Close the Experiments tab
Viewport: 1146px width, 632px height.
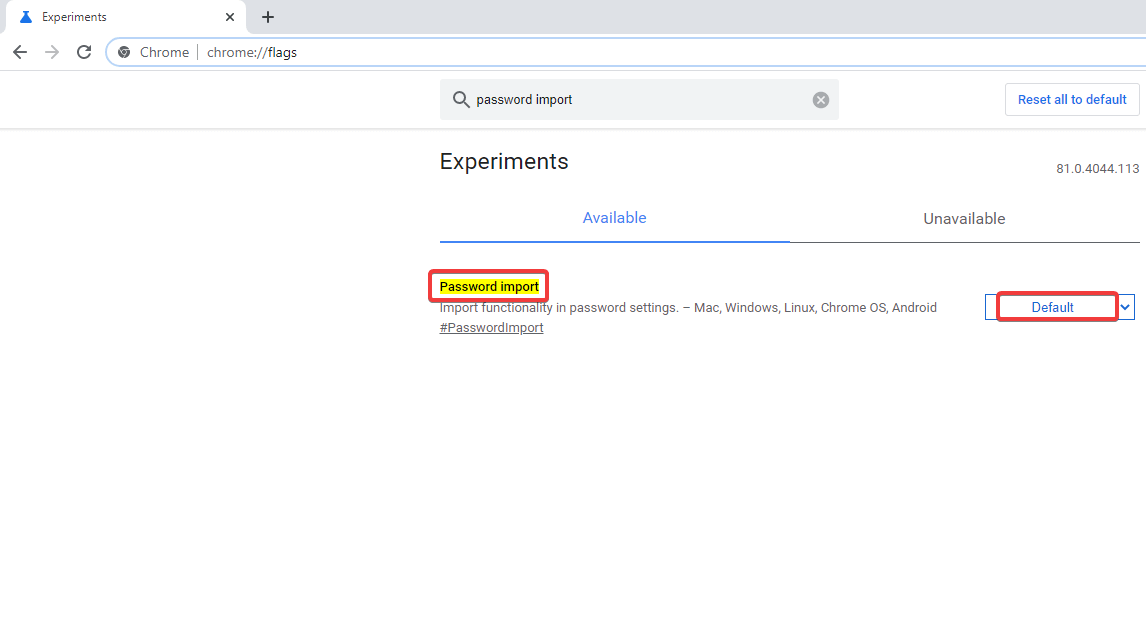230,17
